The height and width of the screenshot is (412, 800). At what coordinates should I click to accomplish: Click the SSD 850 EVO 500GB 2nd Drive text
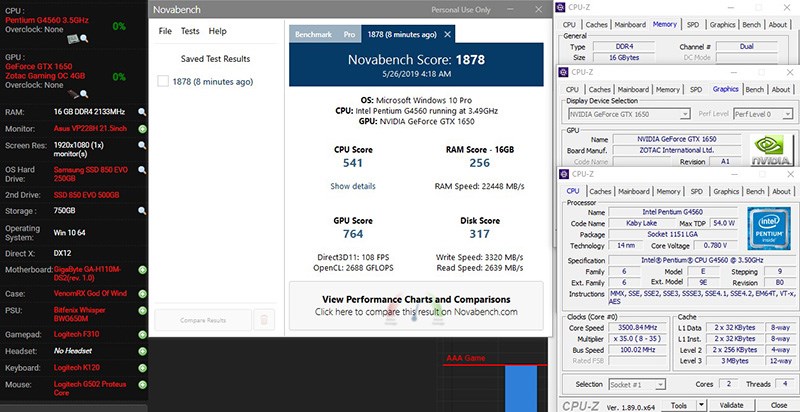click(x=86, y=195)
